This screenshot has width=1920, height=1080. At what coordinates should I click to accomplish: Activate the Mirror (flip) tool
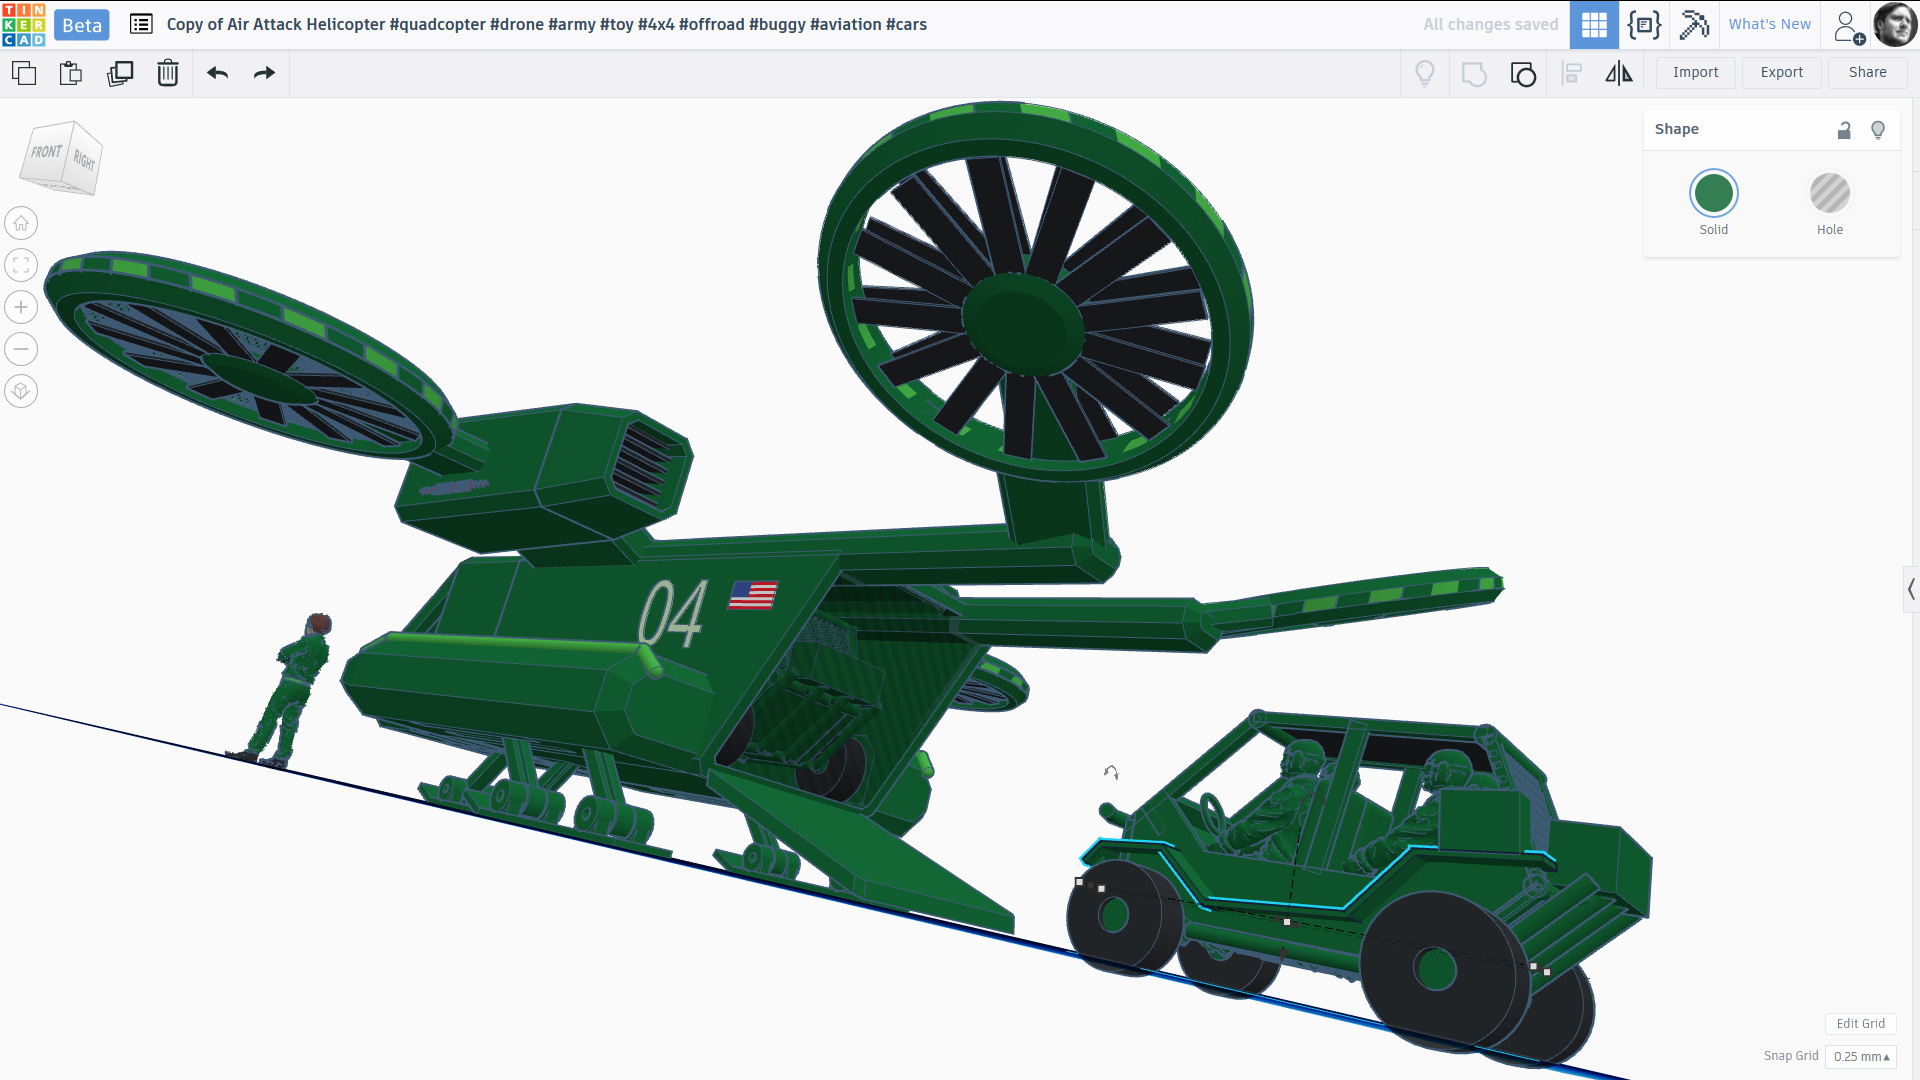pyautogui.click(x=1619, y=73)
